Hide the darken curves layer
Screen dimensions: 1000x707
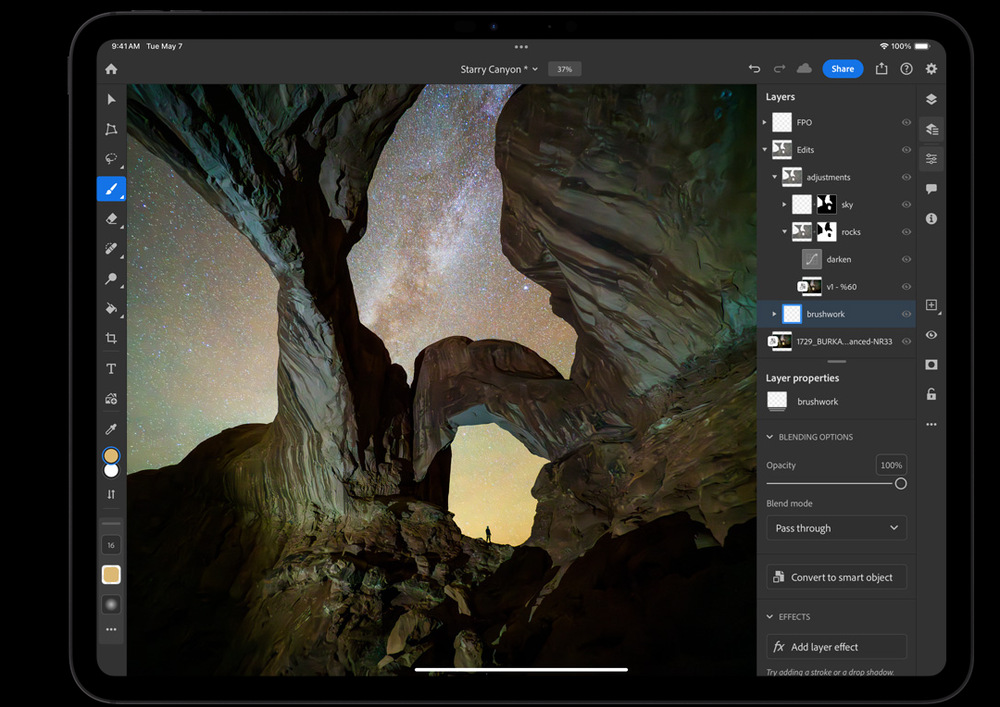point(906,259)
